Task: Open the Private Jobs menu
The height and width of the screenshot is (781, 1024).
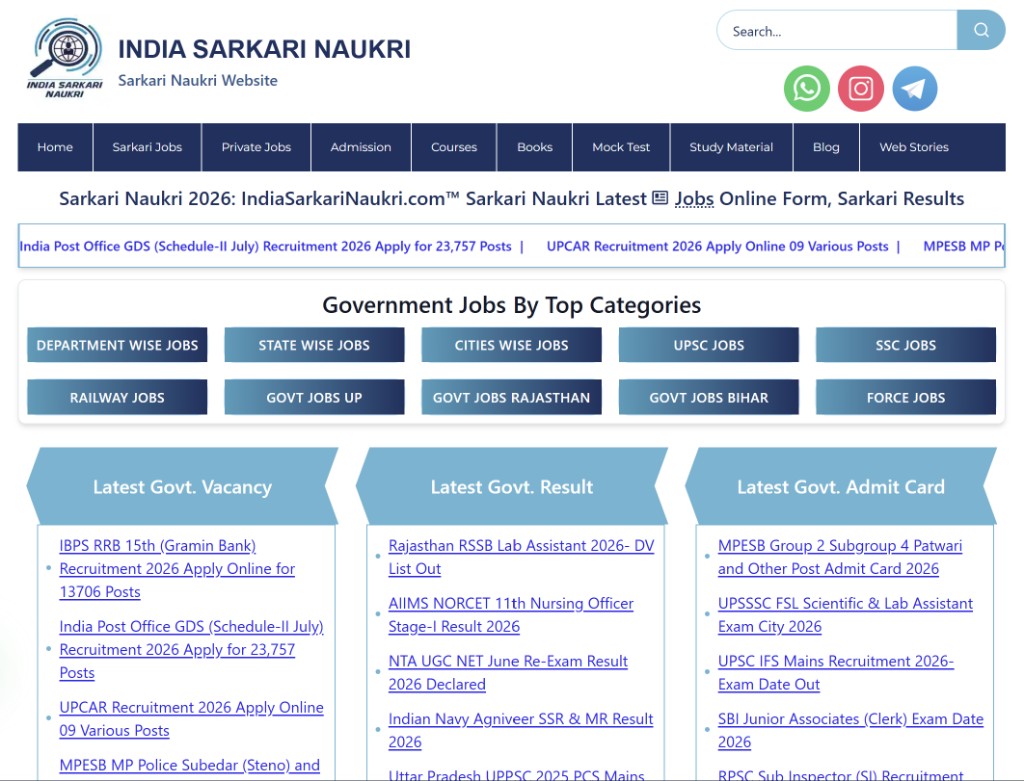Action: [256, 147]
